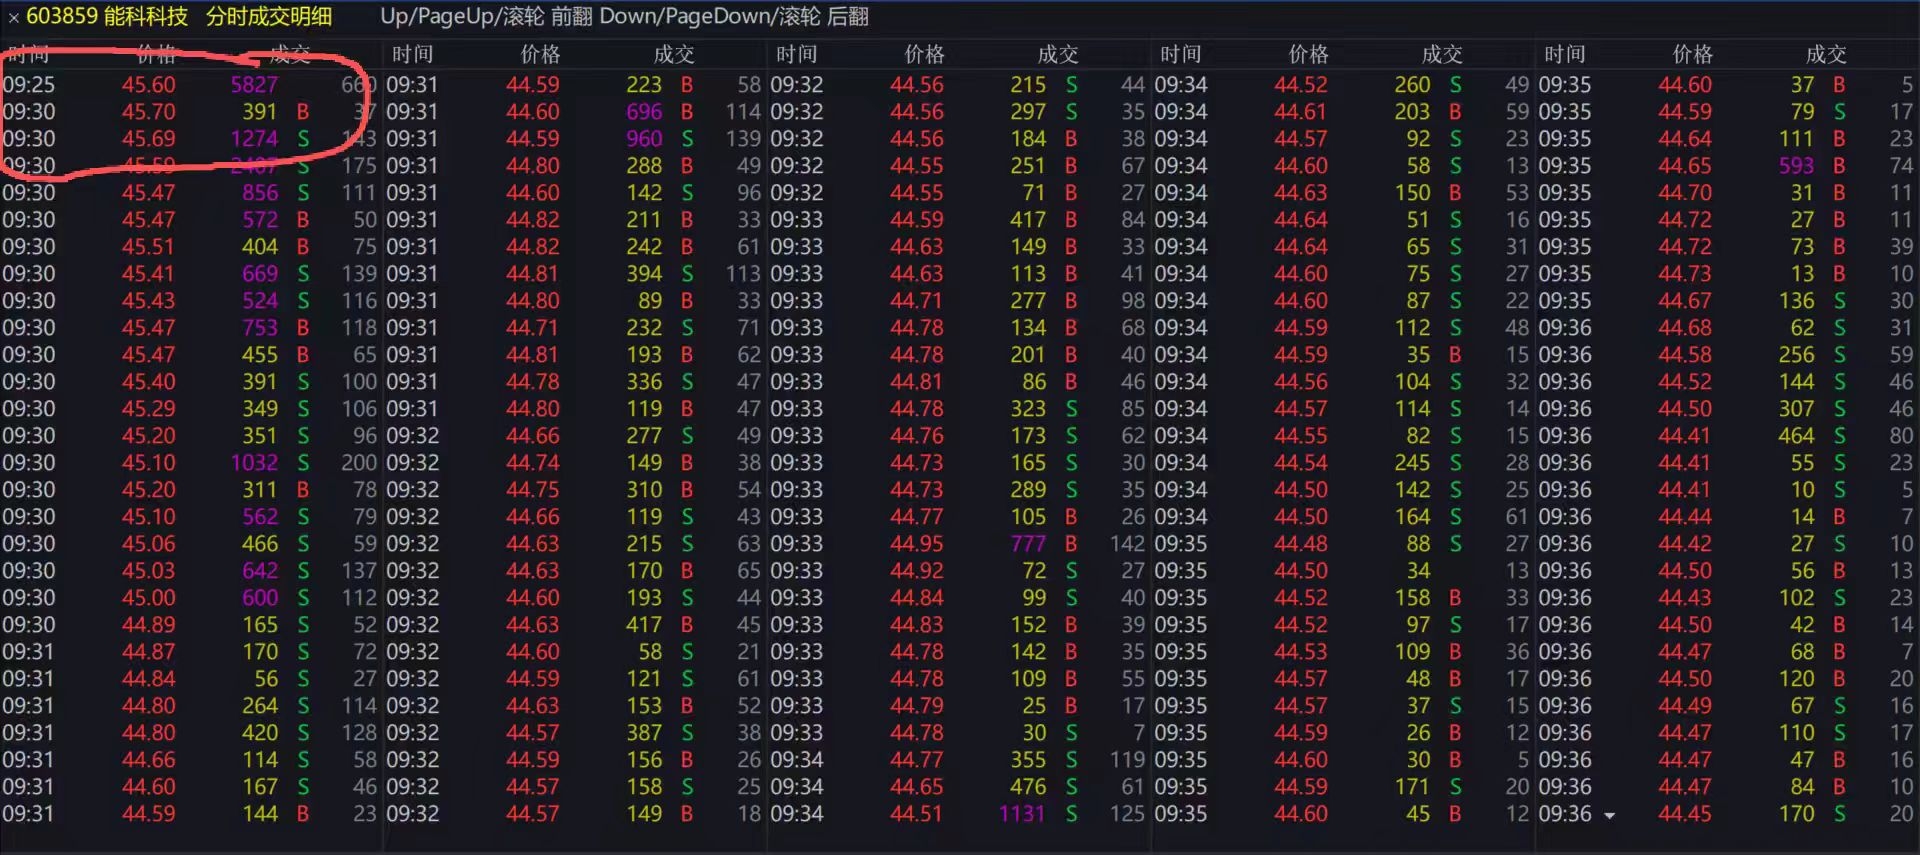1920x855 pixels.
Task: Select price 44.83
Action: pyautogui.click(x=916, y=625)
